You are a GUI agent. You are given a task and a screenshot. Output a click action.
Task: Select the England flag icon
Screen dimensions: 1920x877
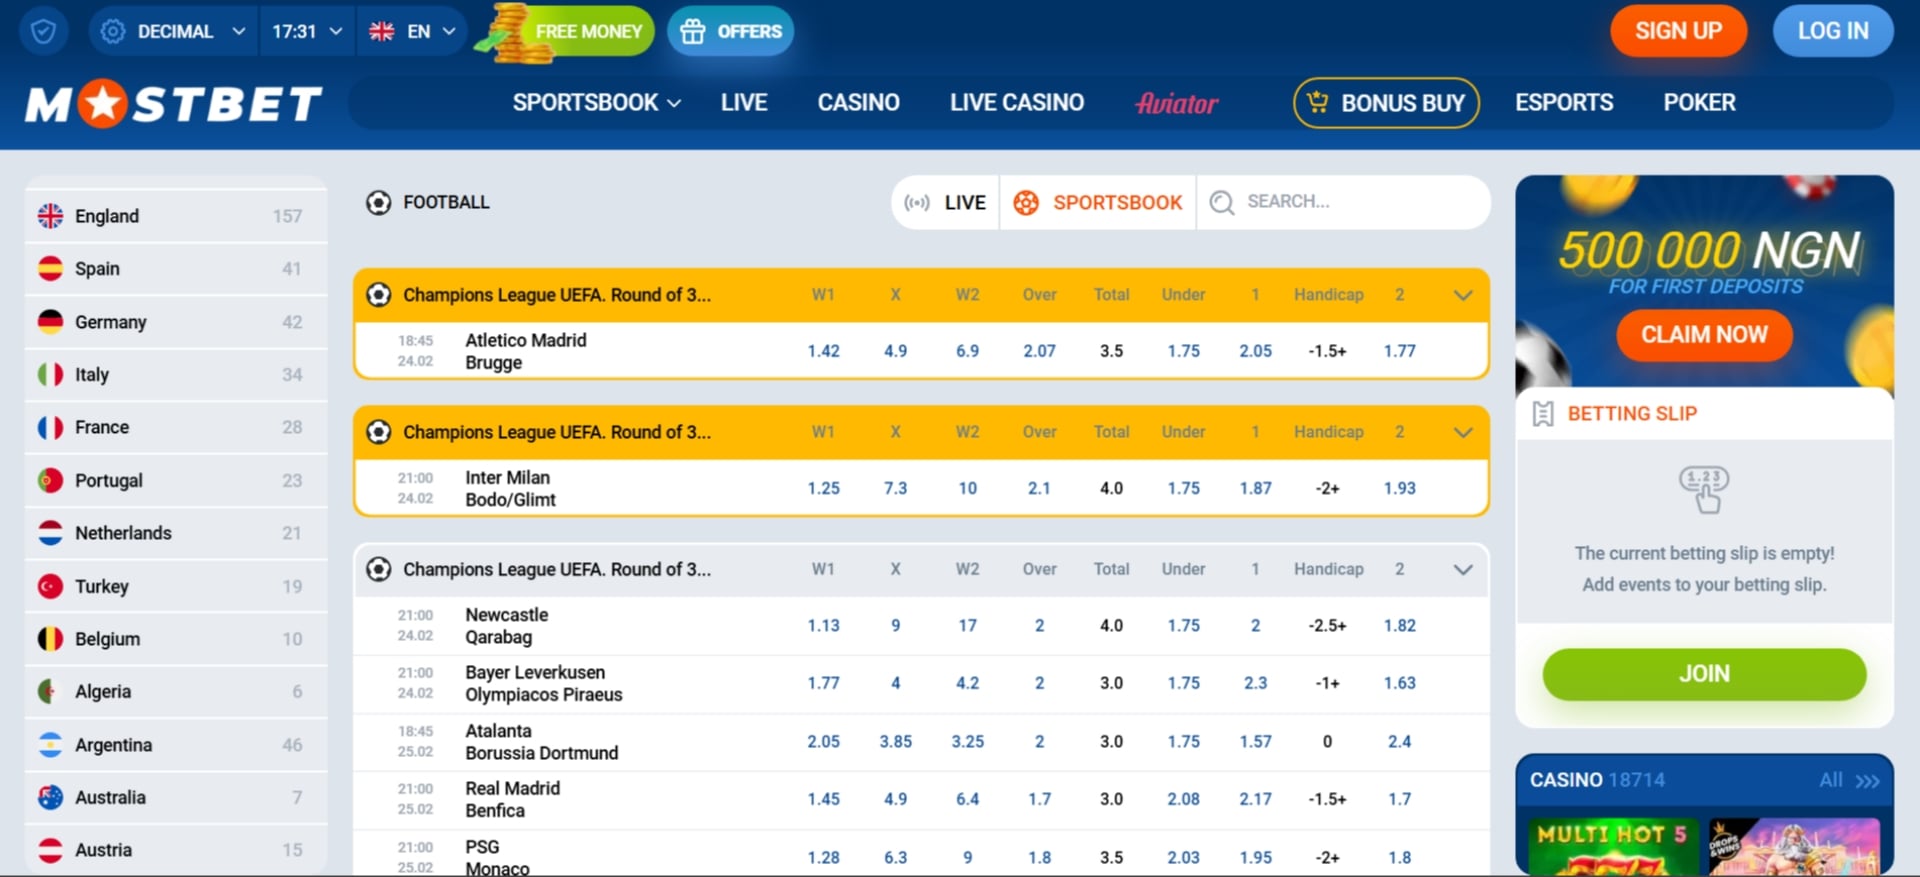click(x=50, y=216)
